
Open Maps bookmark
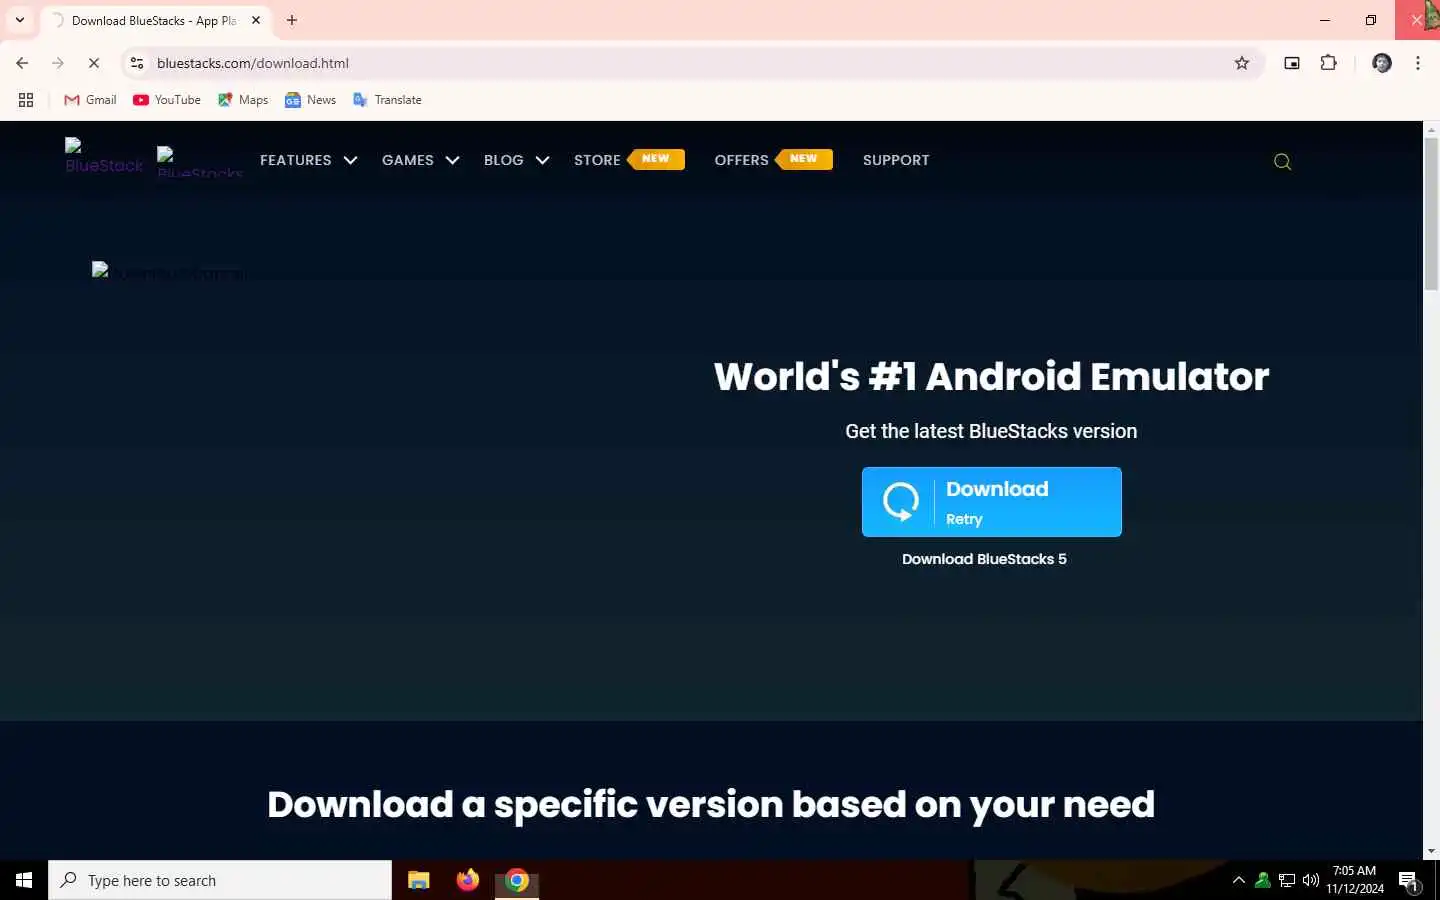243,100
